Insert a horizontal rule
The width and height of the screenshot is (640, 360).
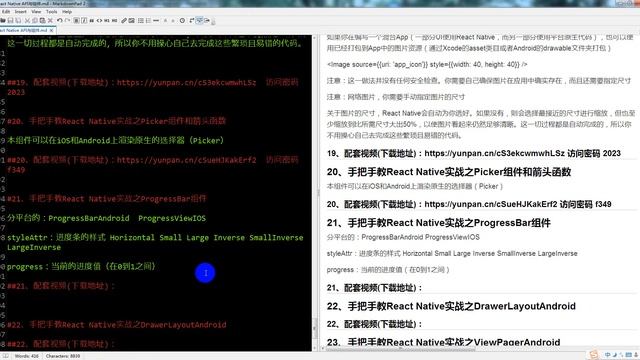click(x=156, y=20)
